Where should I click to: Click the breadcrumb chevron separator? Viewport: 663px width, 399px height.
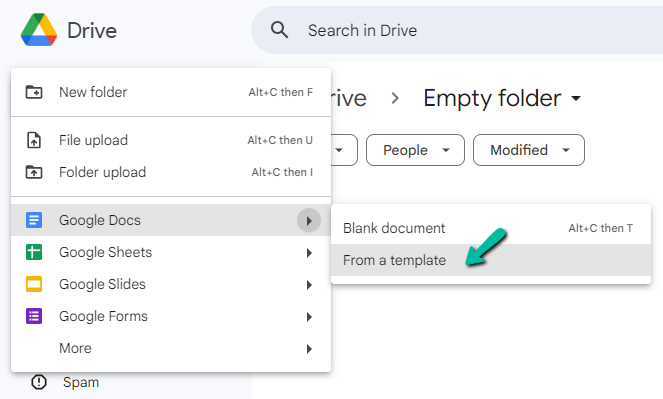(395, 98)
